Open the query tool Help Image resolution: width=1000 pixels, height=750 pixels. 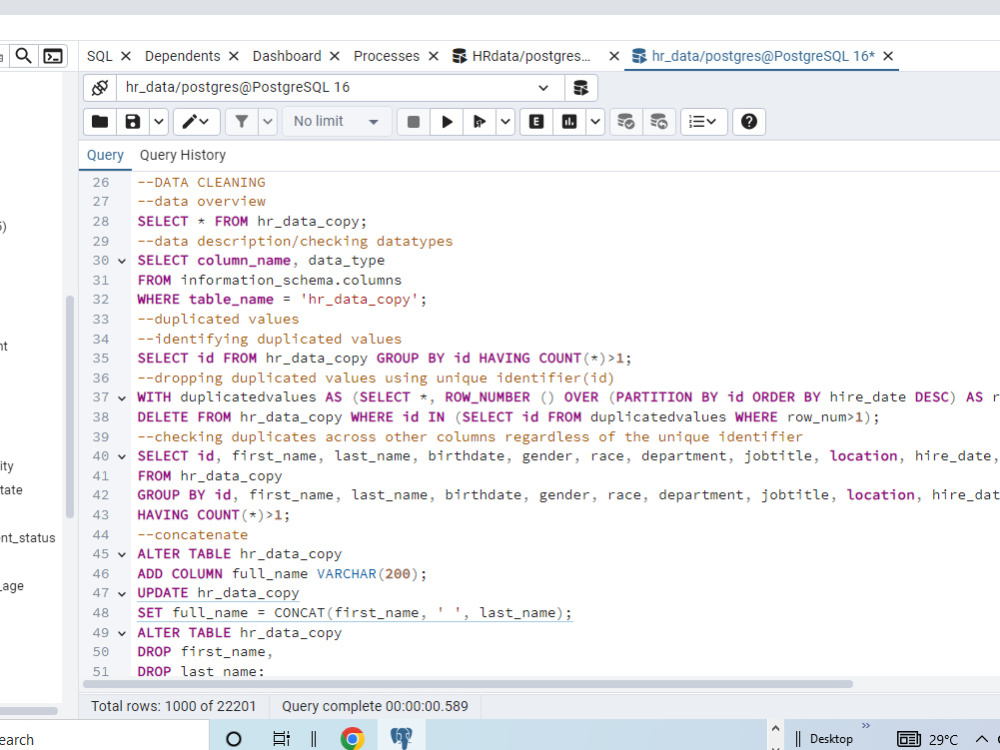point(749,121)
